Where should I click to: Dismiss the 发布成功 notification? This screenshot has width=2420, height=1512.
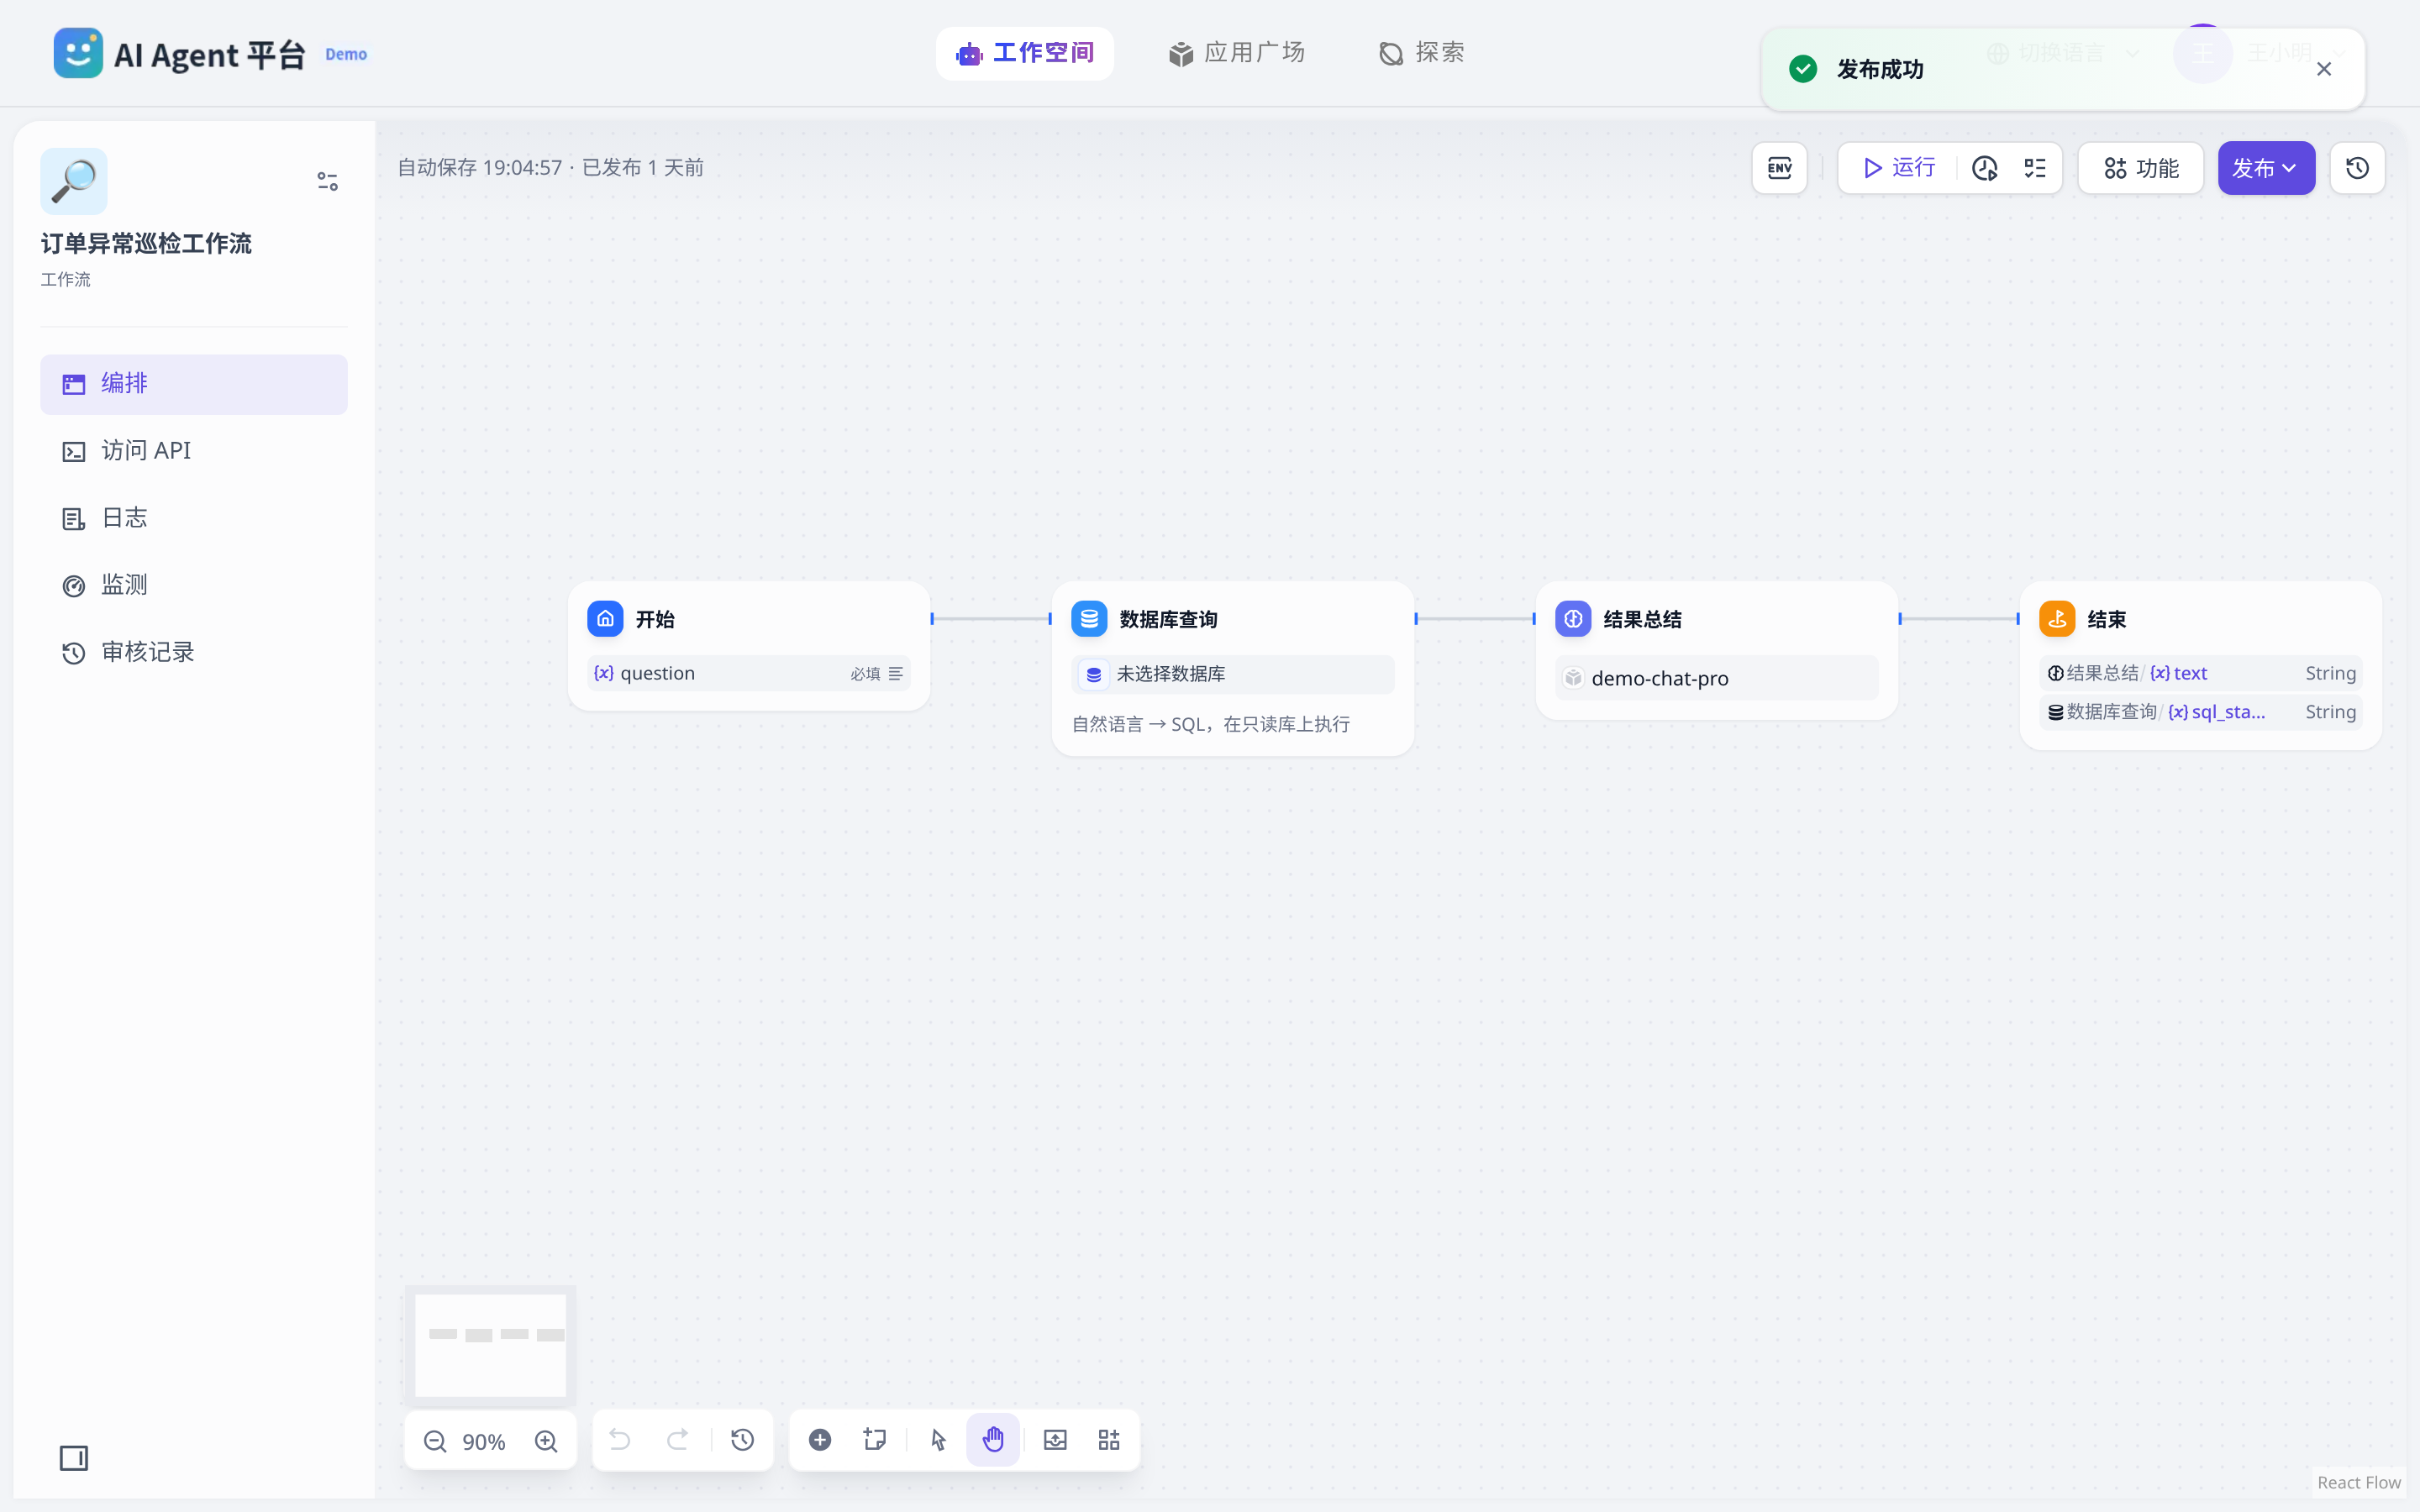2324,69
